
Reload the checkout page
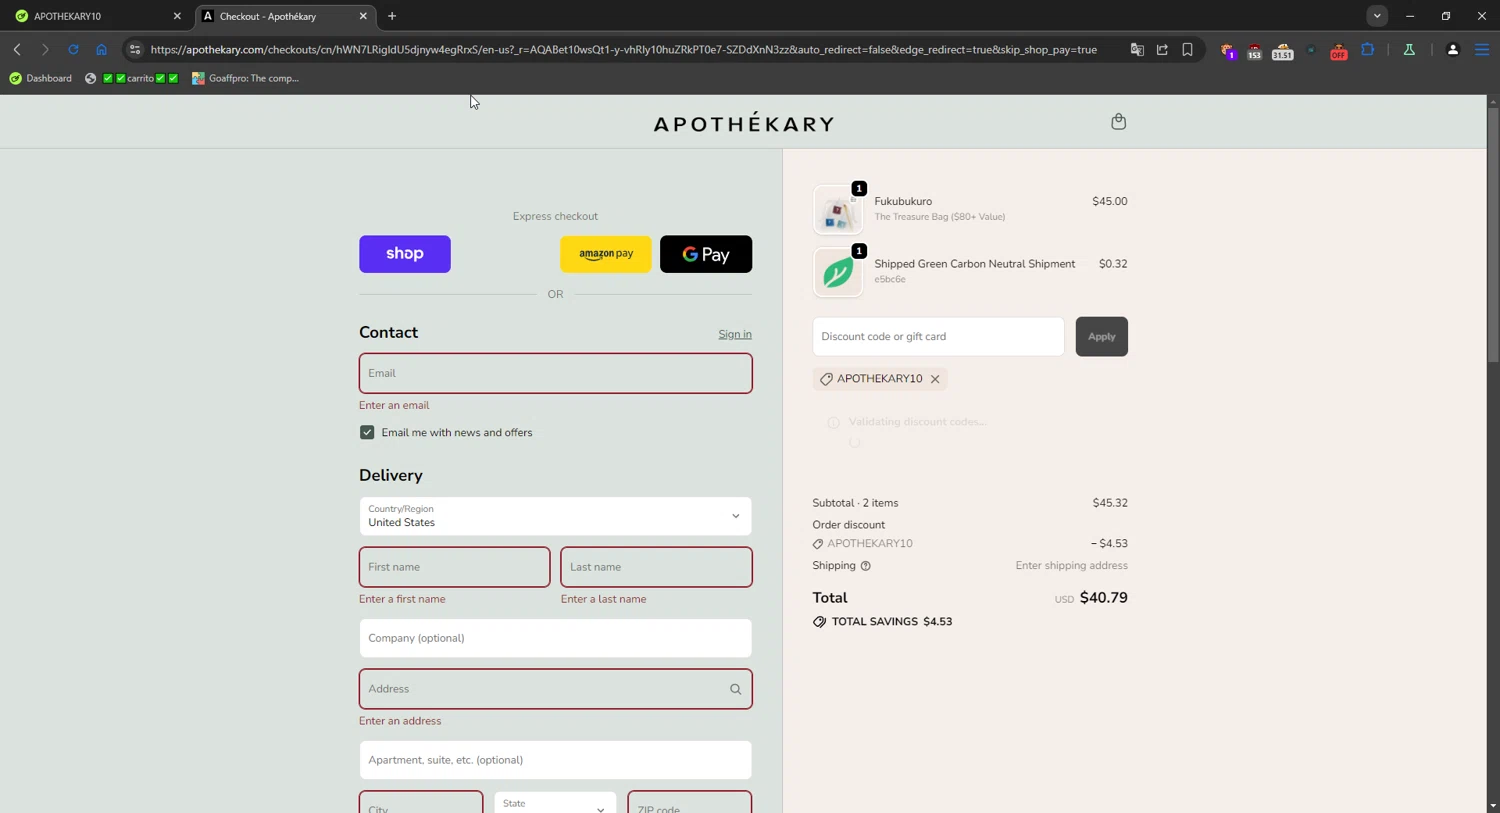click(x=73, y=49)
